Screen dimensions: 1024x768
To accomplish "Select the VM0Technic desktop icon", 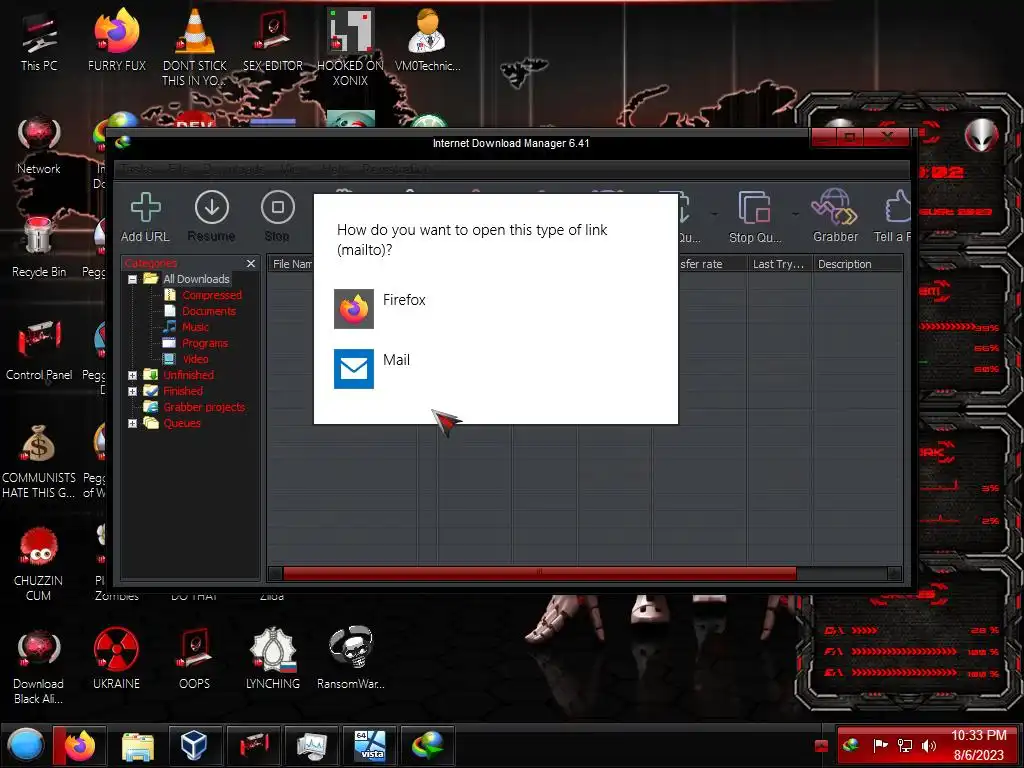I will (x=427, y=40).
